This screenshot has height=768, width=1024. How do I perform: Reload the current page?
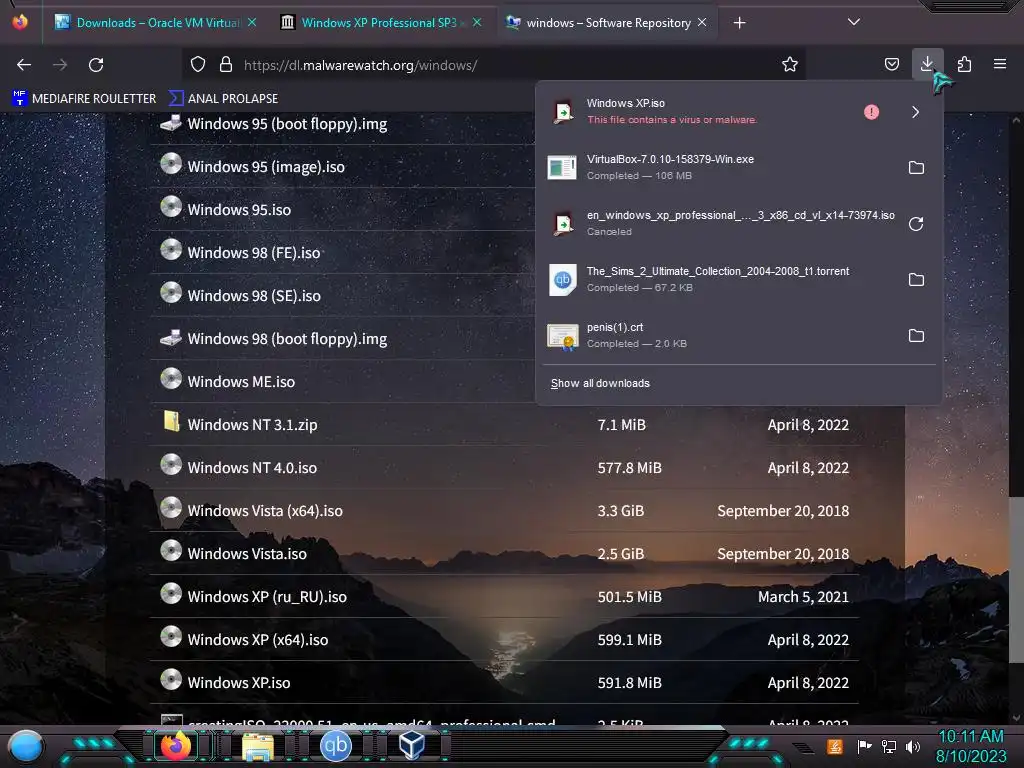(x=96, y=65)
